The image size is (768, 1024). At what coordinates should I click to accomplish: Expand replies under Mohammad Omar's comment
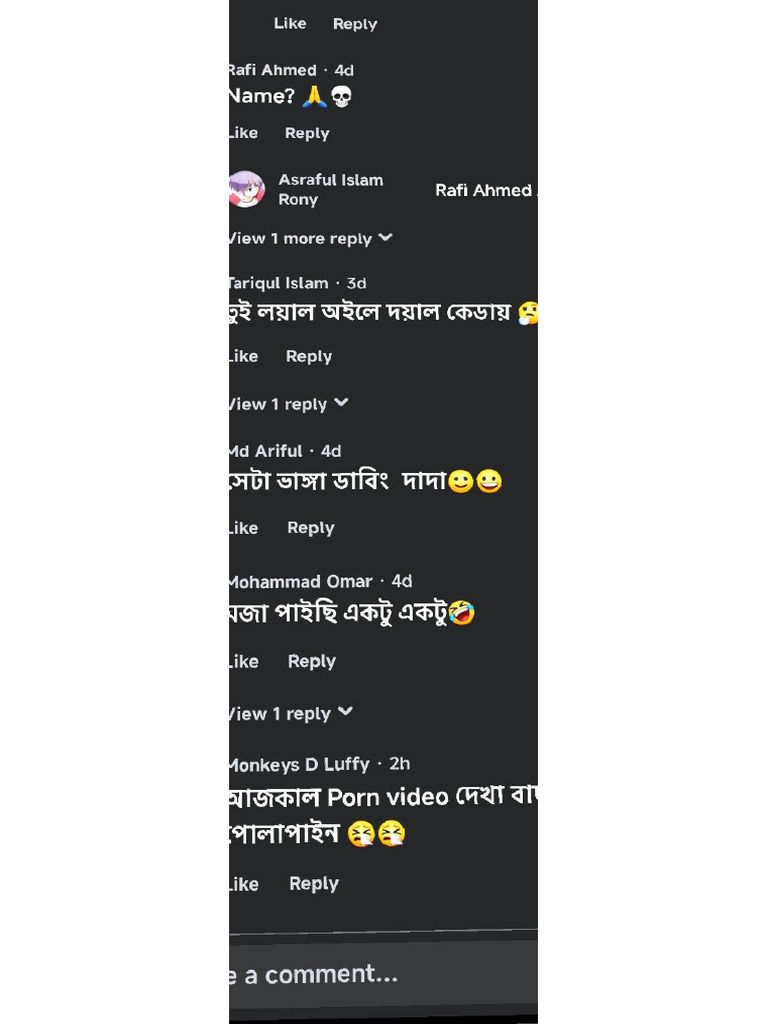290,714
